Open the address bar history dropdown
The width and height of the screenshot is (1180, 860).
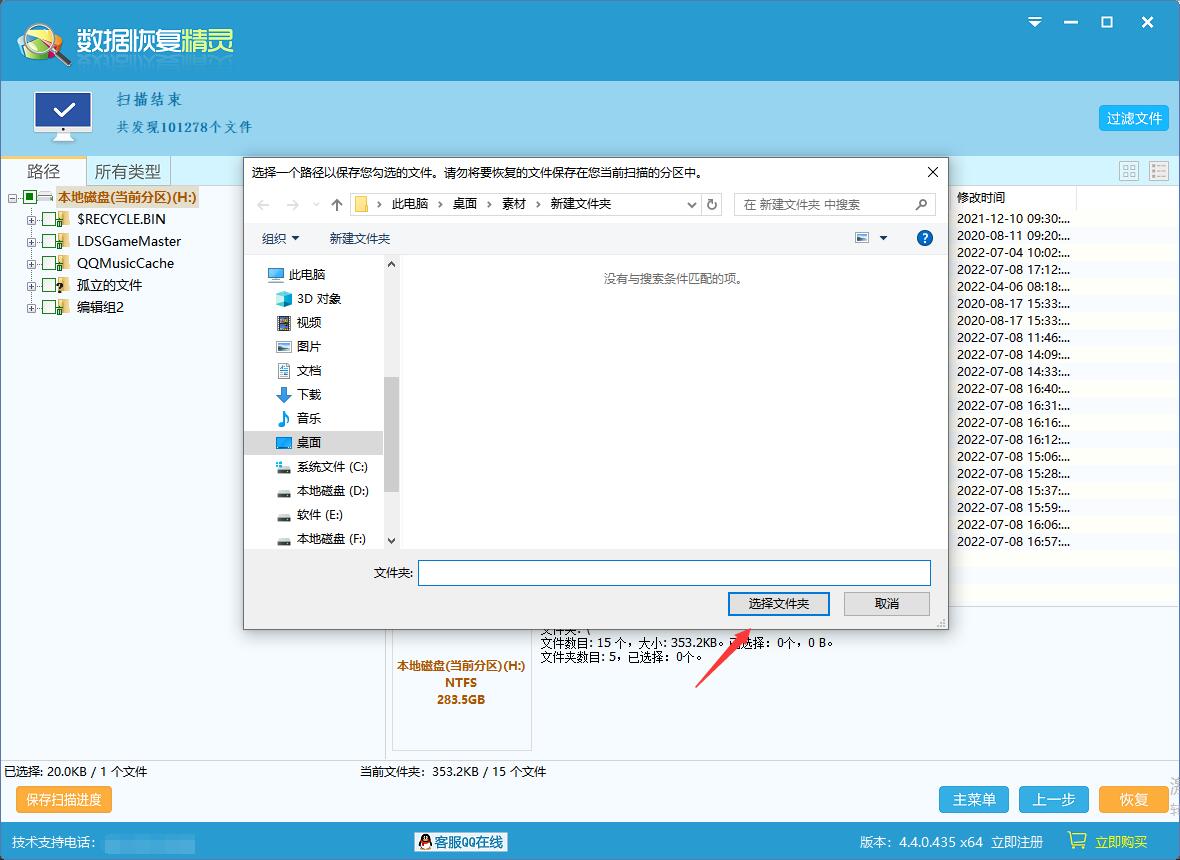692,204
